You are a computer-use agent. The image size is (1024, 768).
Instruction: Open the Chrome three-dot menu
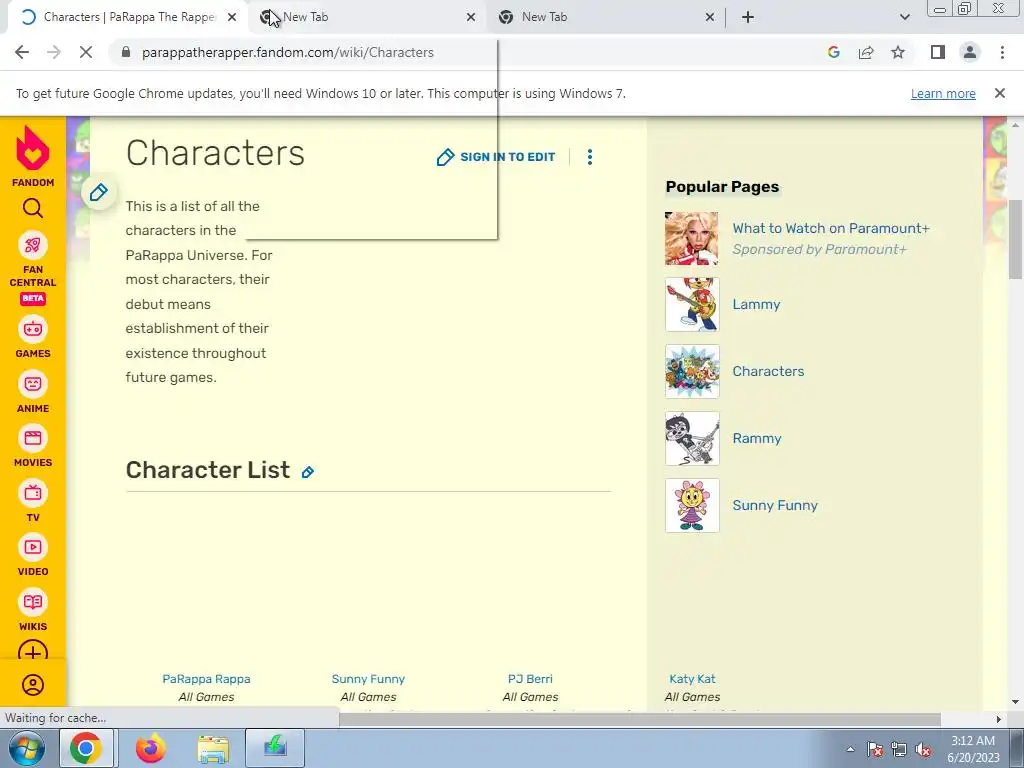[x=1002, y=52]
